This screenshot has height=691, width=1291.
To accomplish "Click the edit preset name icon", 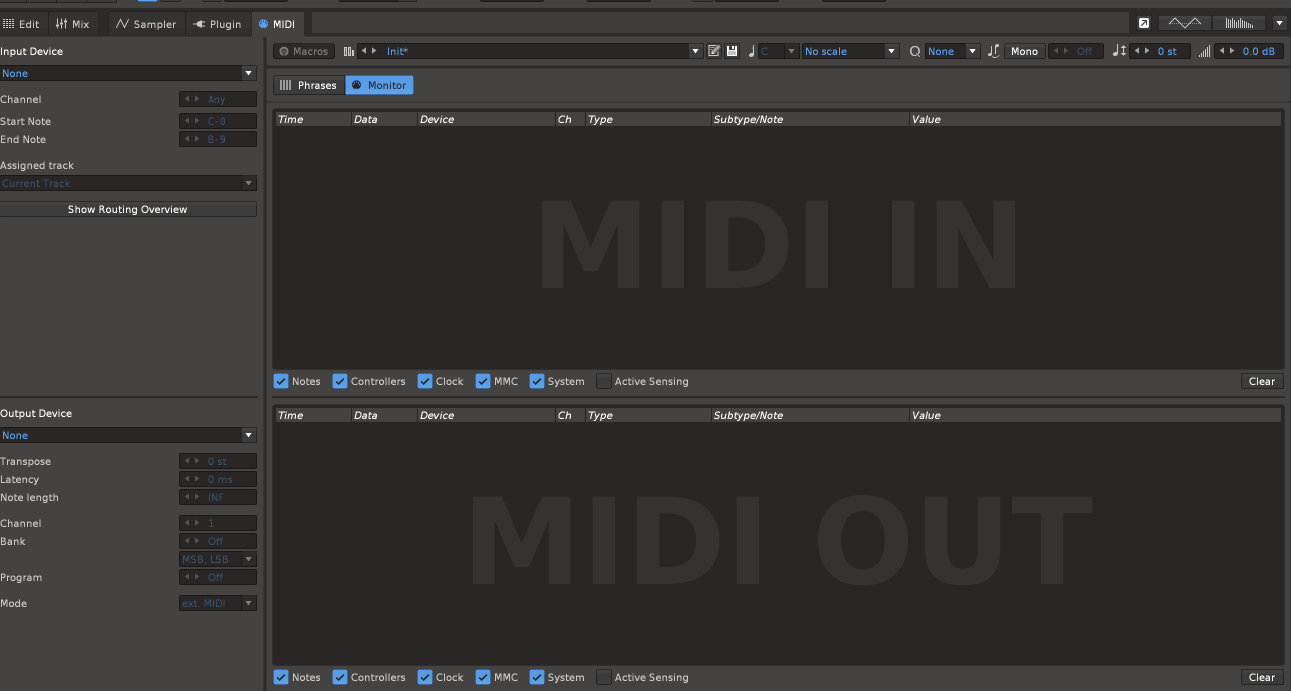I will 714,51.
